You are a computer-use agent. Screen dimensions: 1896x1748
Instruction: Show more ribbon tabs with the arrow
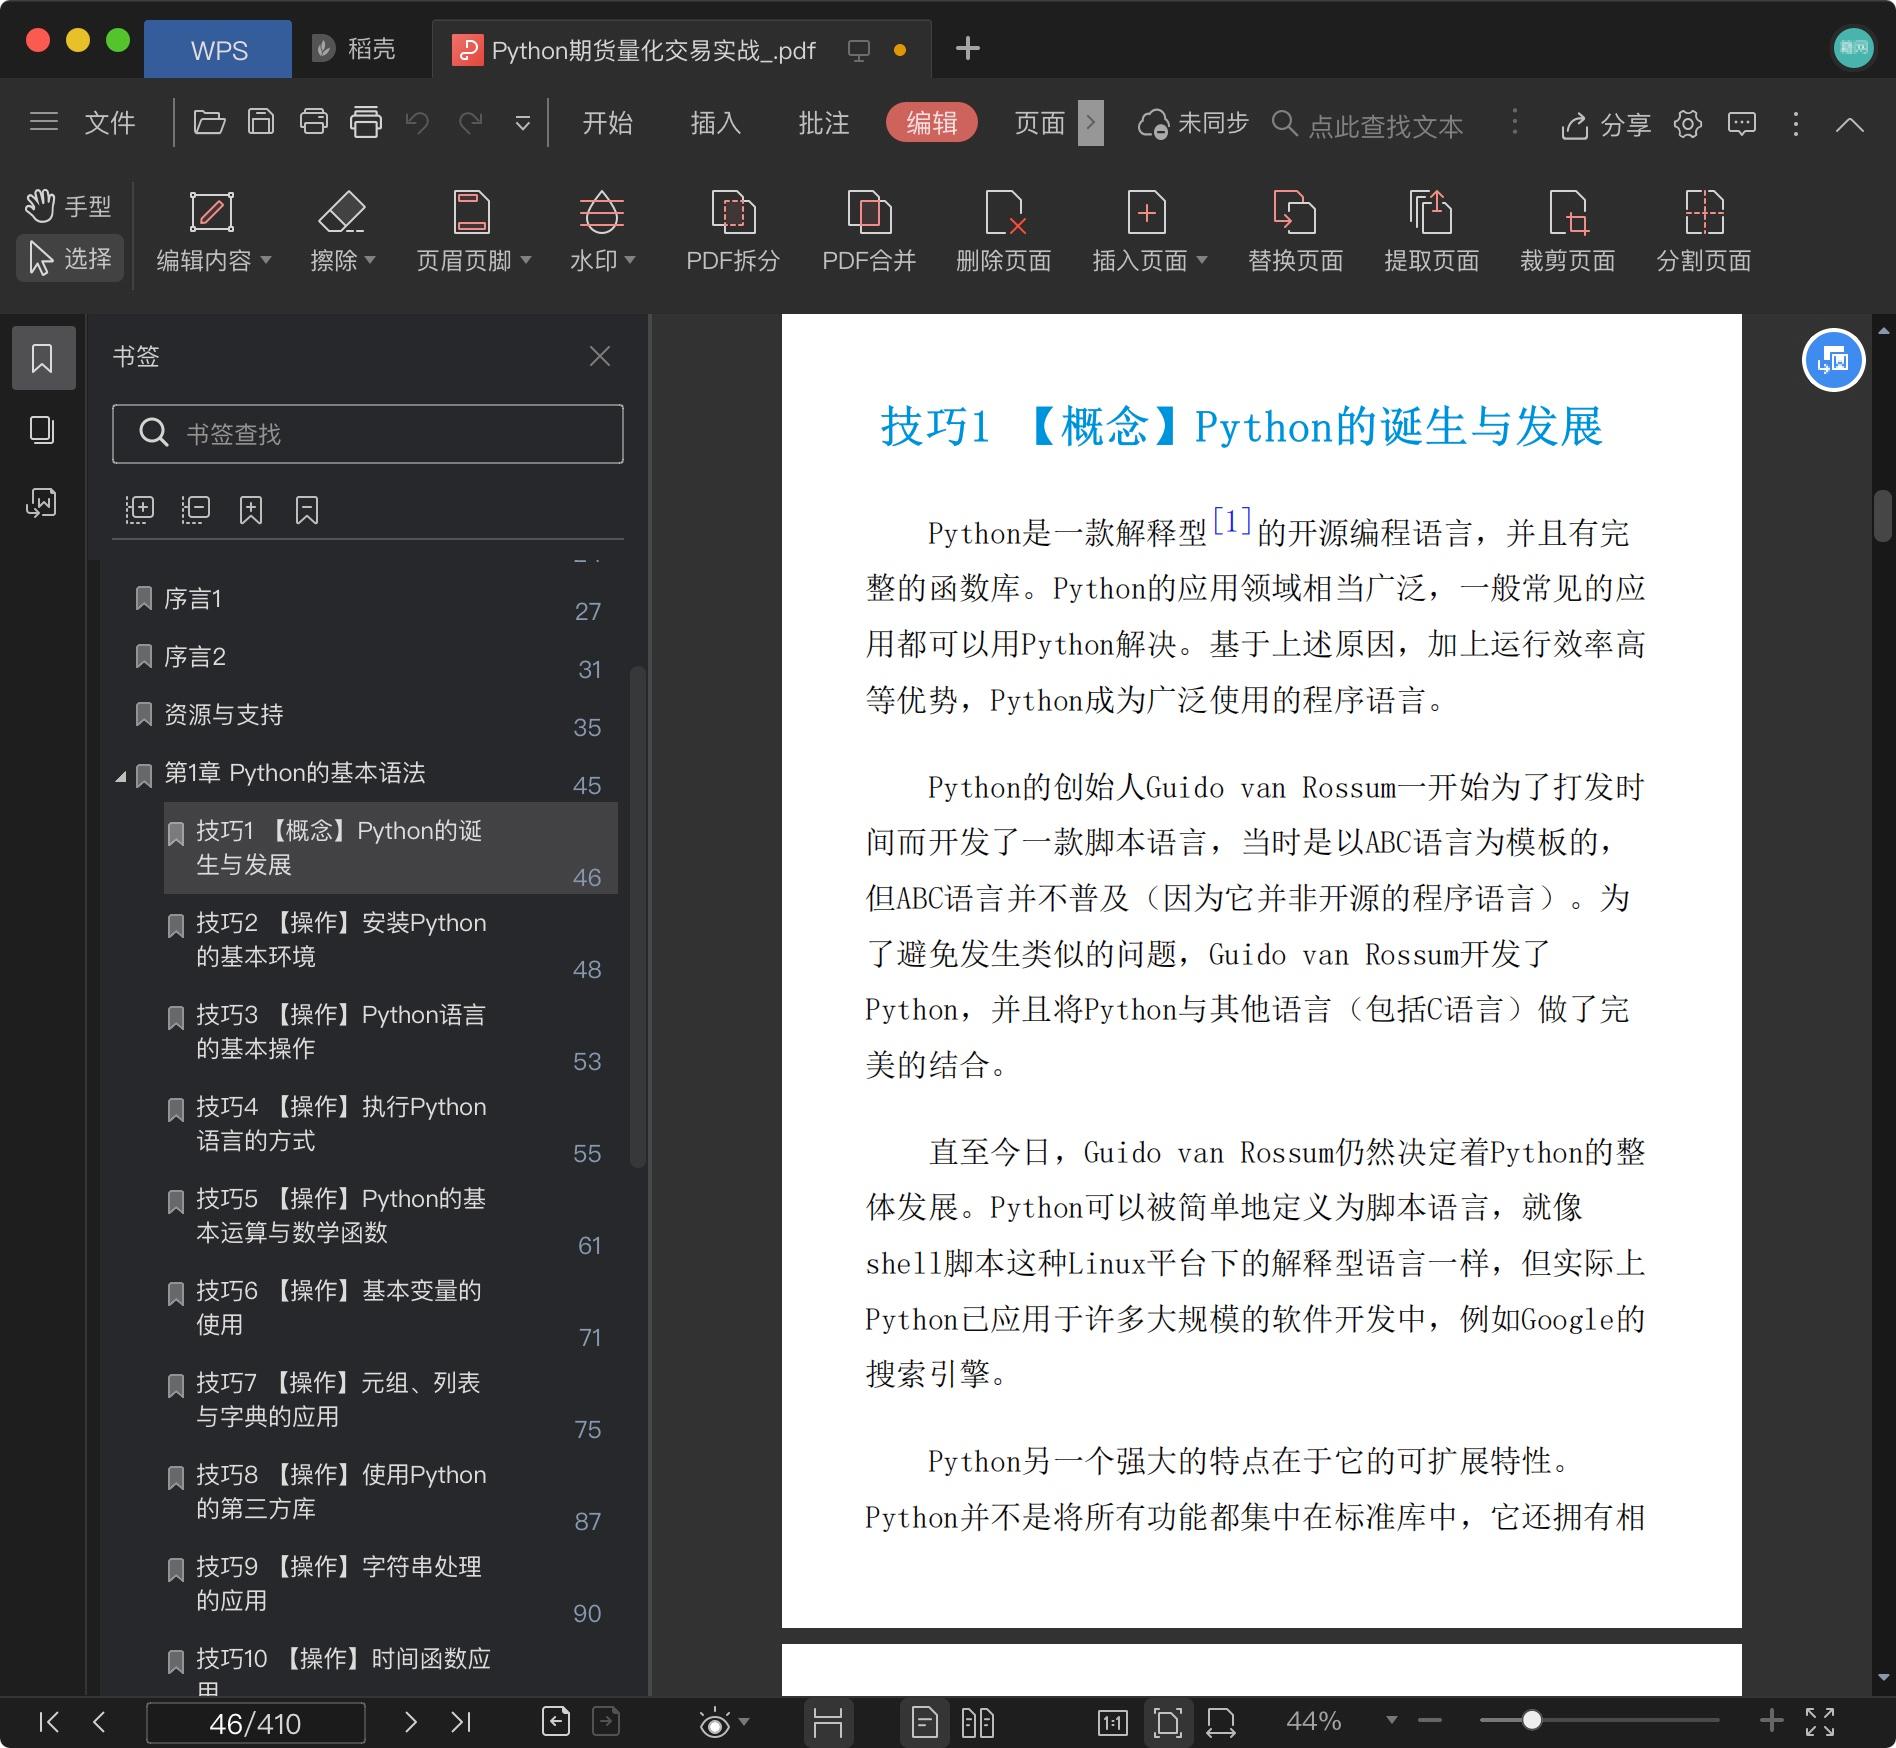click(x=1090, y=122)
